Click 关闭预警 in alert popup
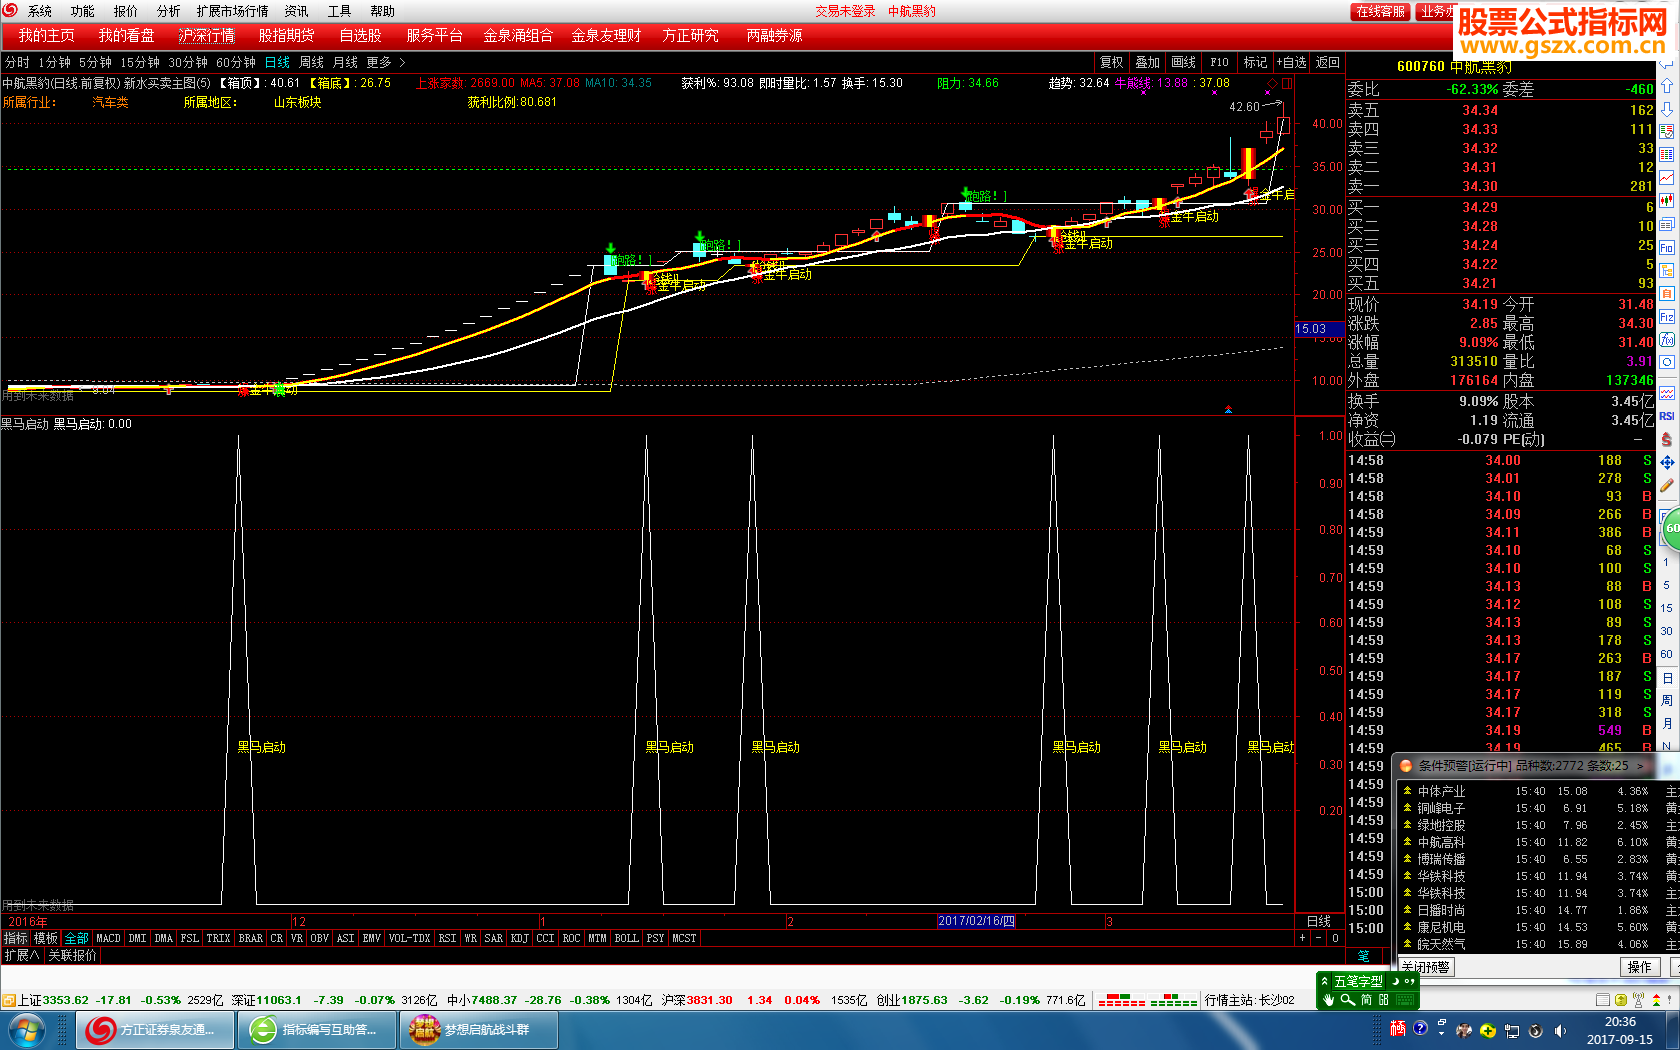The image size is (1680, 1050). click(1426, 967)
